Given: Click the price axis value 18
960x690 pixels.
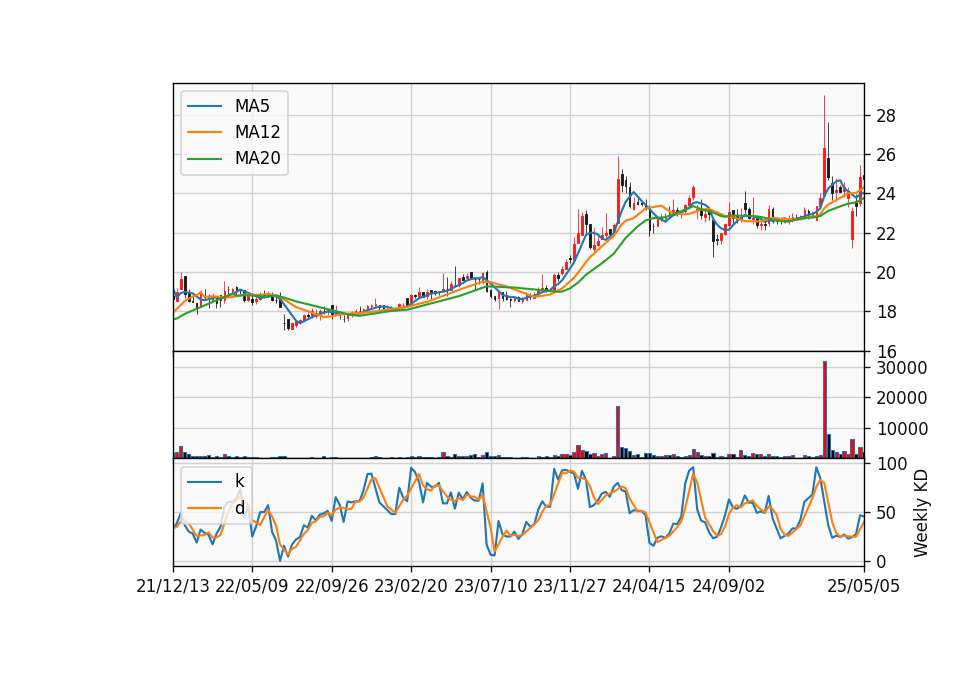Looking at the screenshot, I should pos(885,312).
